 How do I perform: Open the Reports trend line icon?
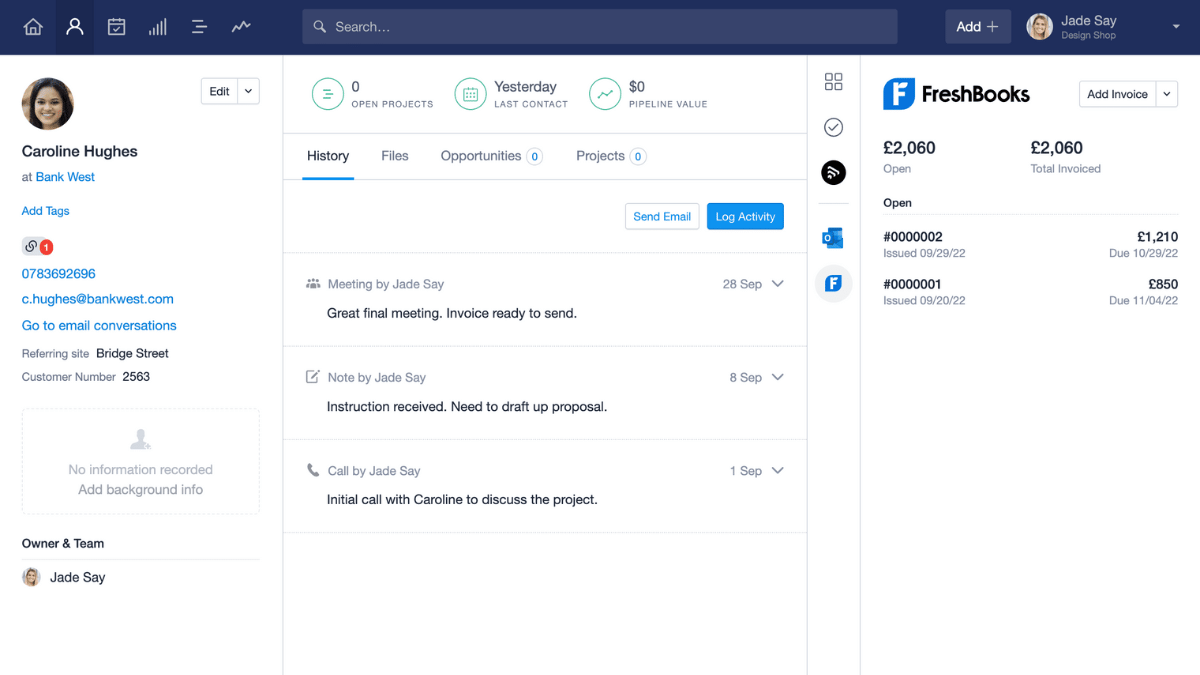[x=240, y=26]
